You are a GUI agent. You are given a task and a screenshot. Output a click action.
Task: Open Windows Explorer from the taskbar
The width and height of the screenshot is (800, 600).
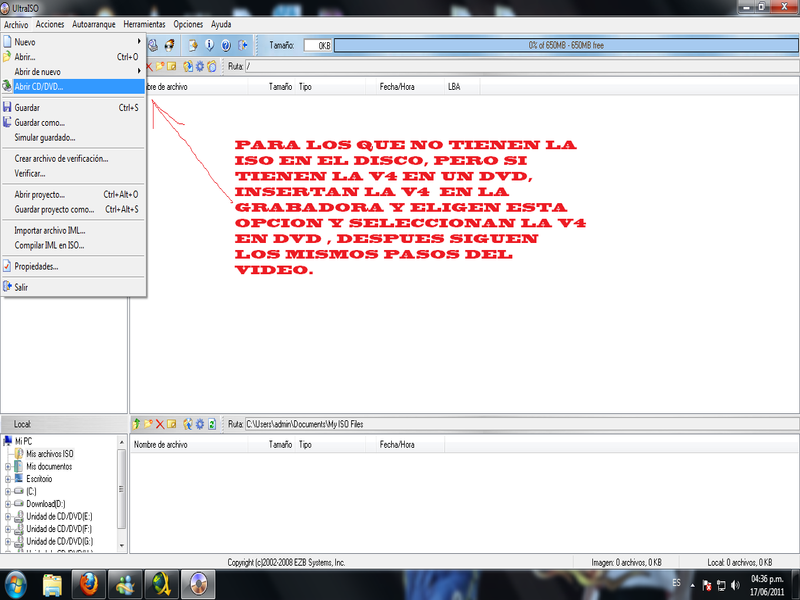click(x=53, y=585)
